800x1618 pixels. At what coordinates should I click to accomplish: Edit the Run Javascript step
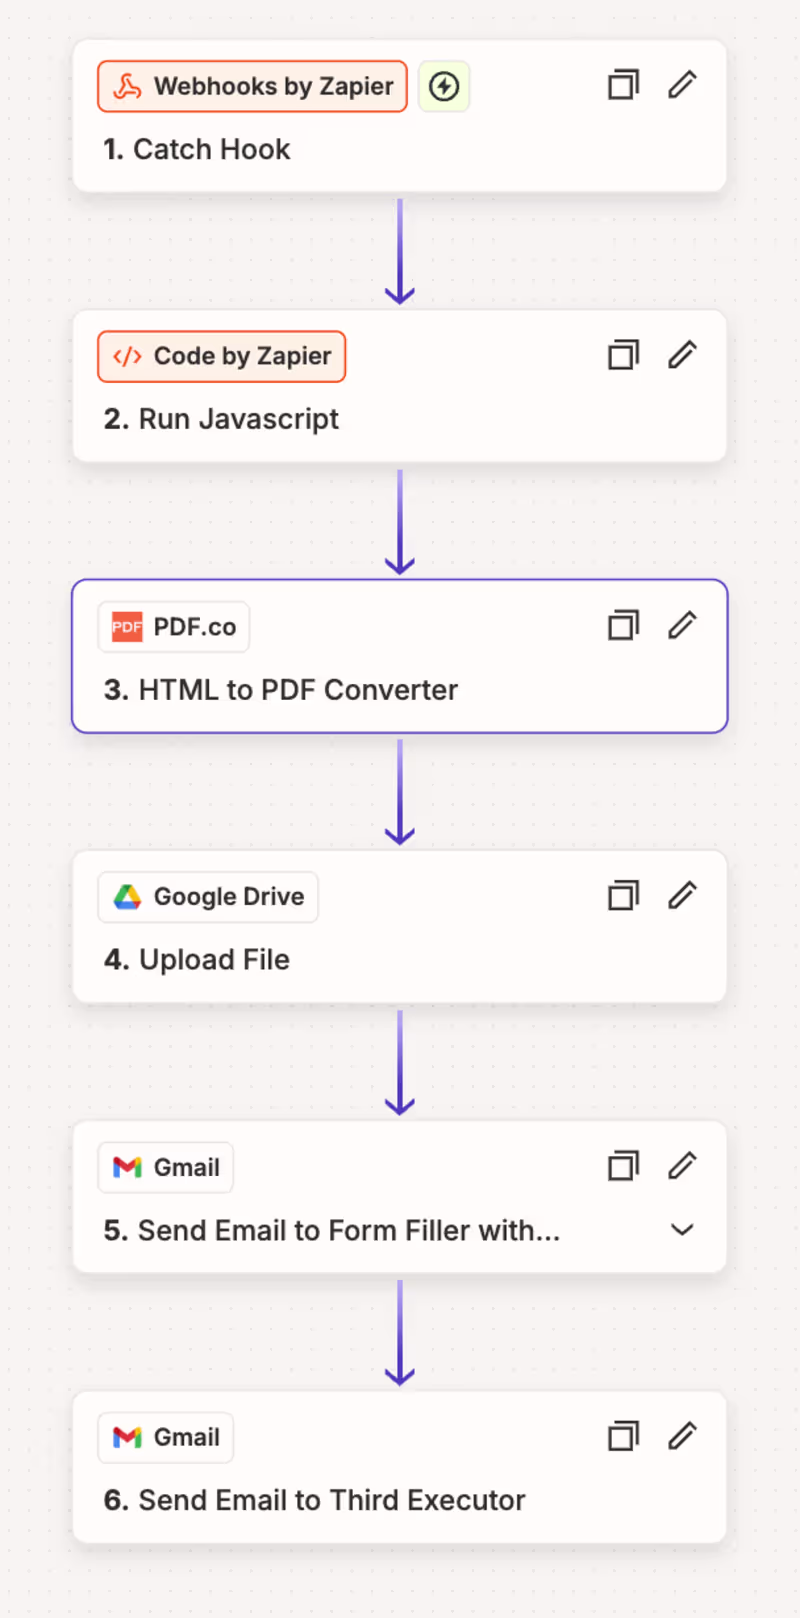click(x=682, y=355)
